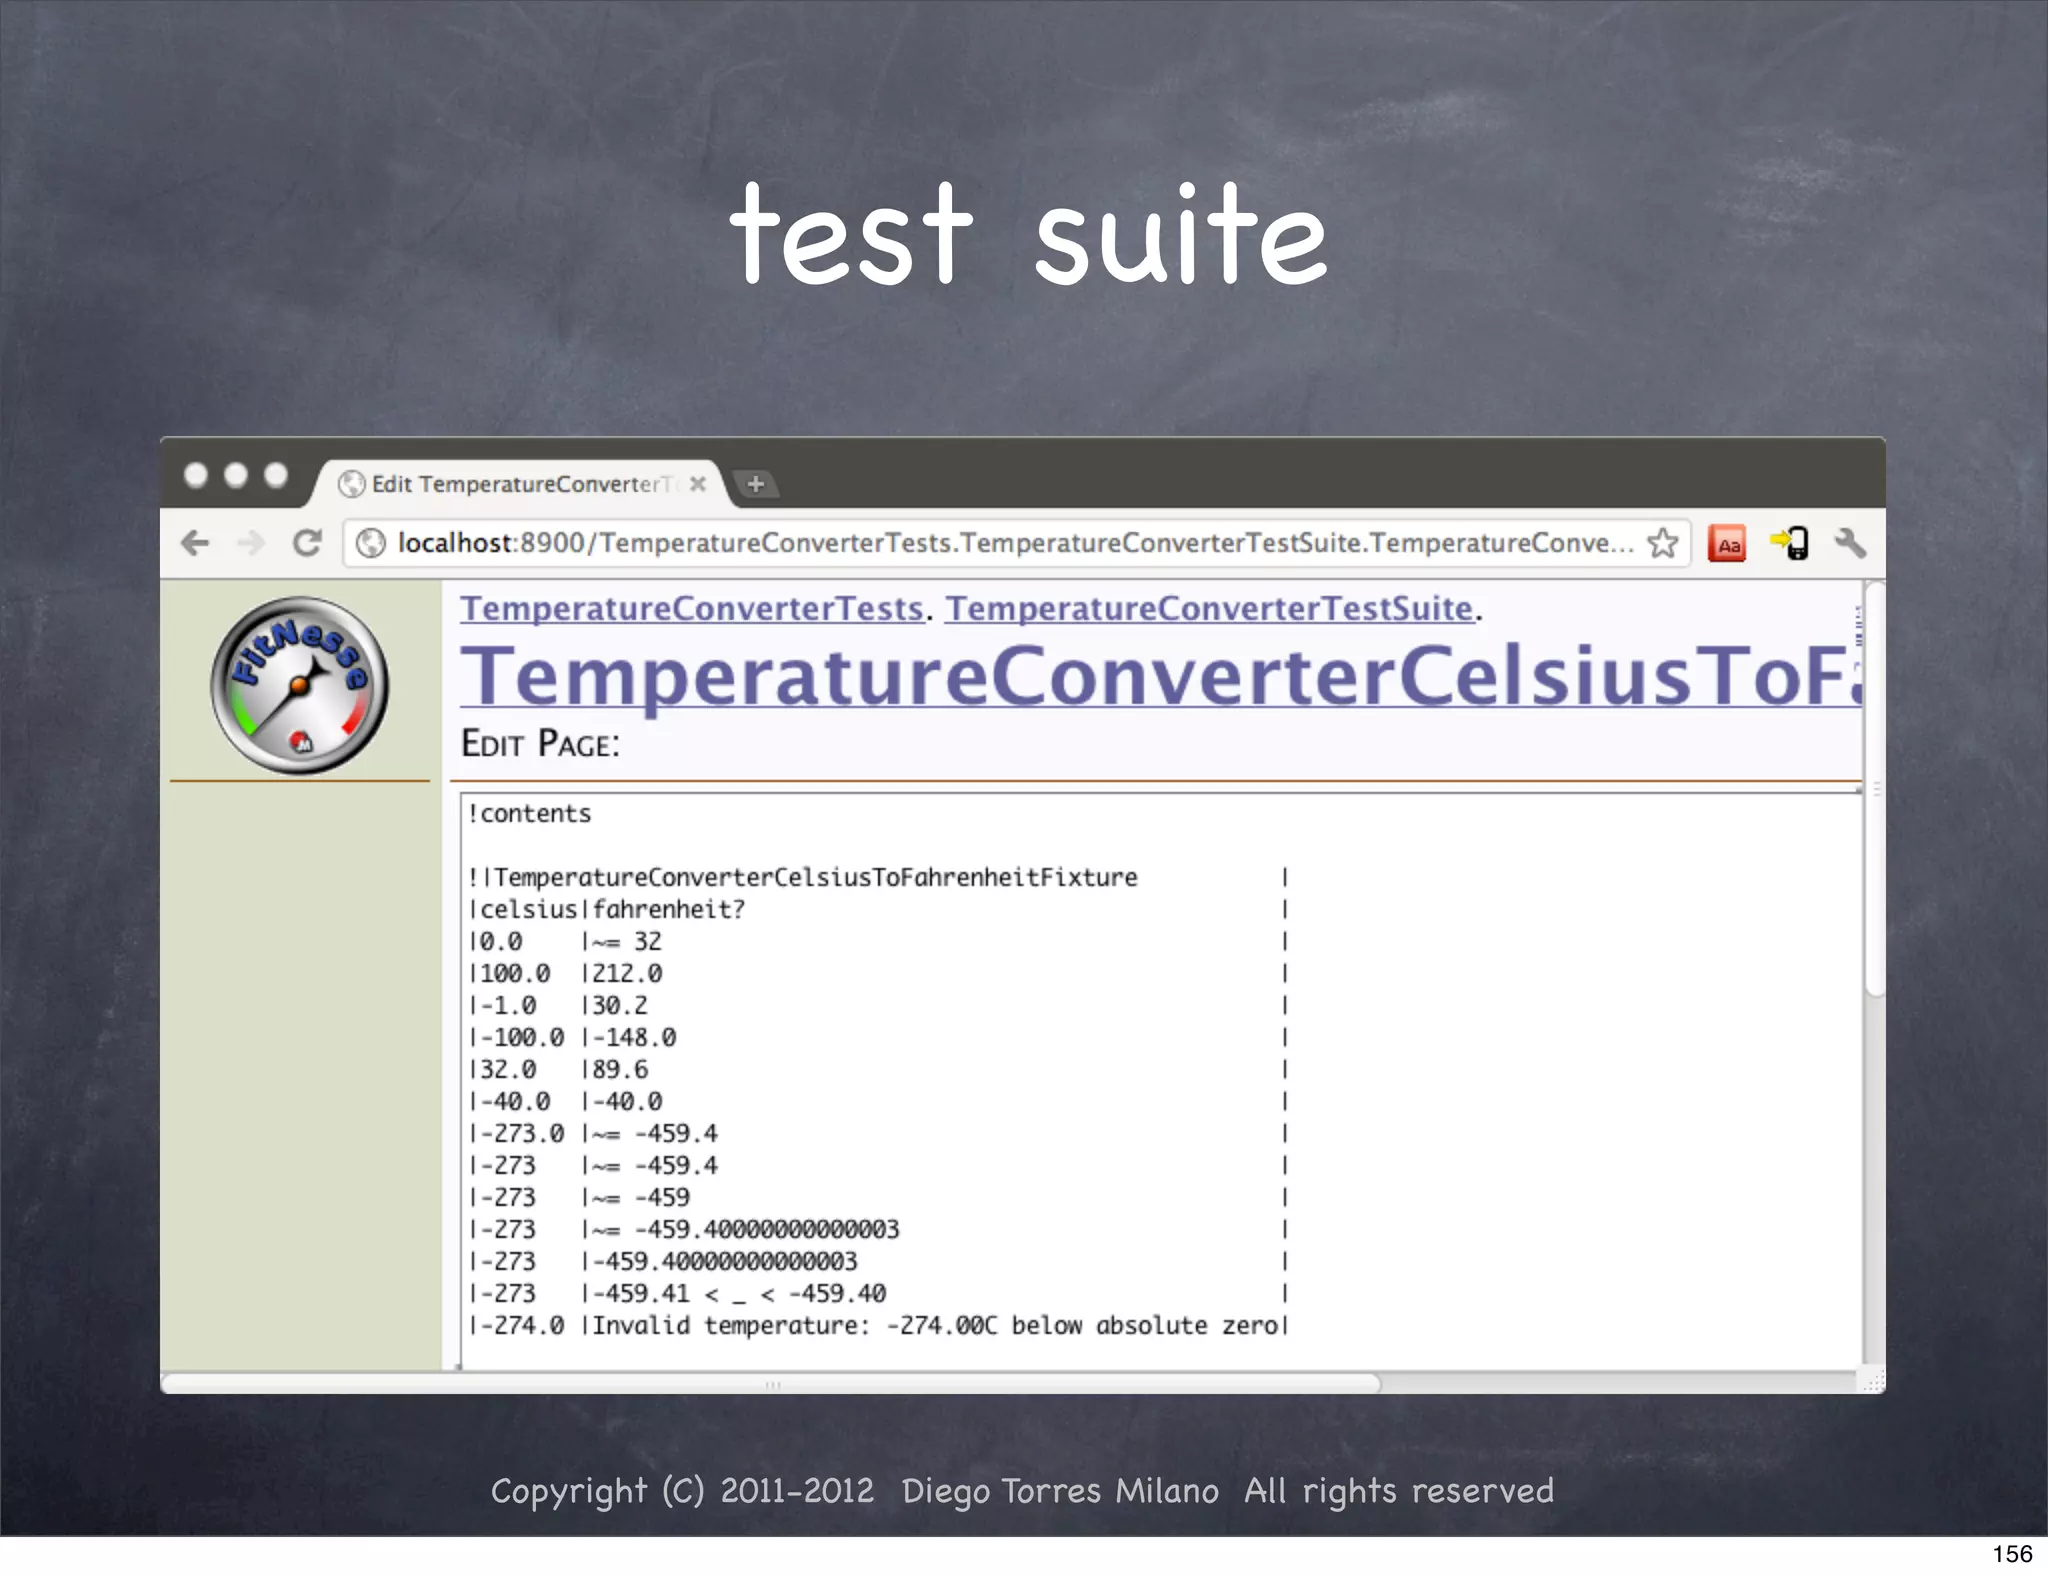Select the Edit TemperatureConverter tab

pyautogui.click(x=515, y=484)
